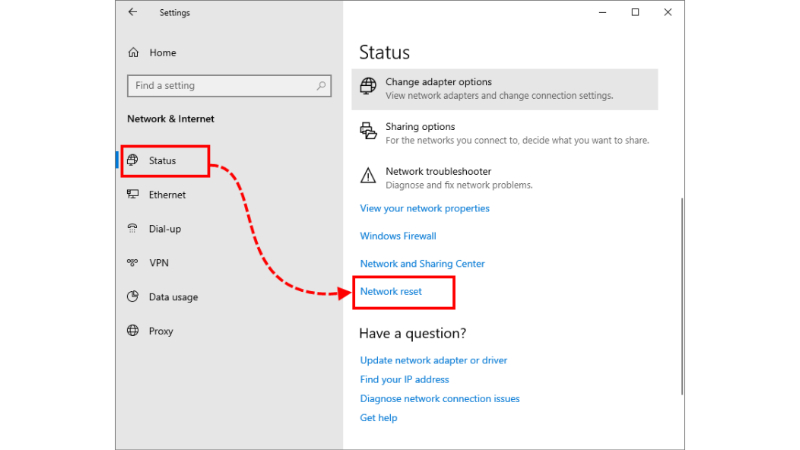Select the Status page label

pyautogui.click(x=162, y=161)
